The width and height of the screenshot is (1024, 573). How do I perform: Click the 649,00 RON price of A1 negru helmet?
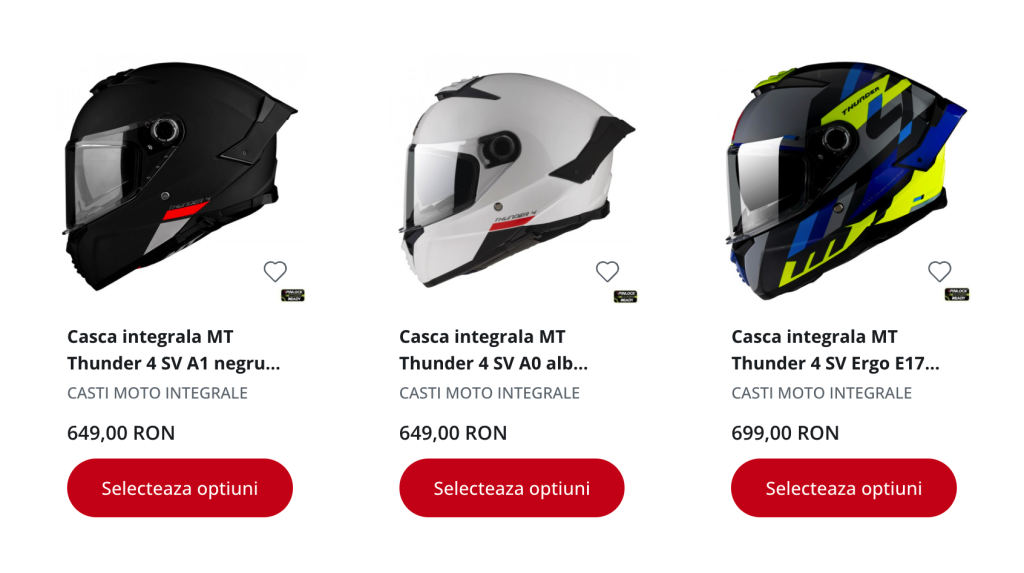(x=121, y=433)
